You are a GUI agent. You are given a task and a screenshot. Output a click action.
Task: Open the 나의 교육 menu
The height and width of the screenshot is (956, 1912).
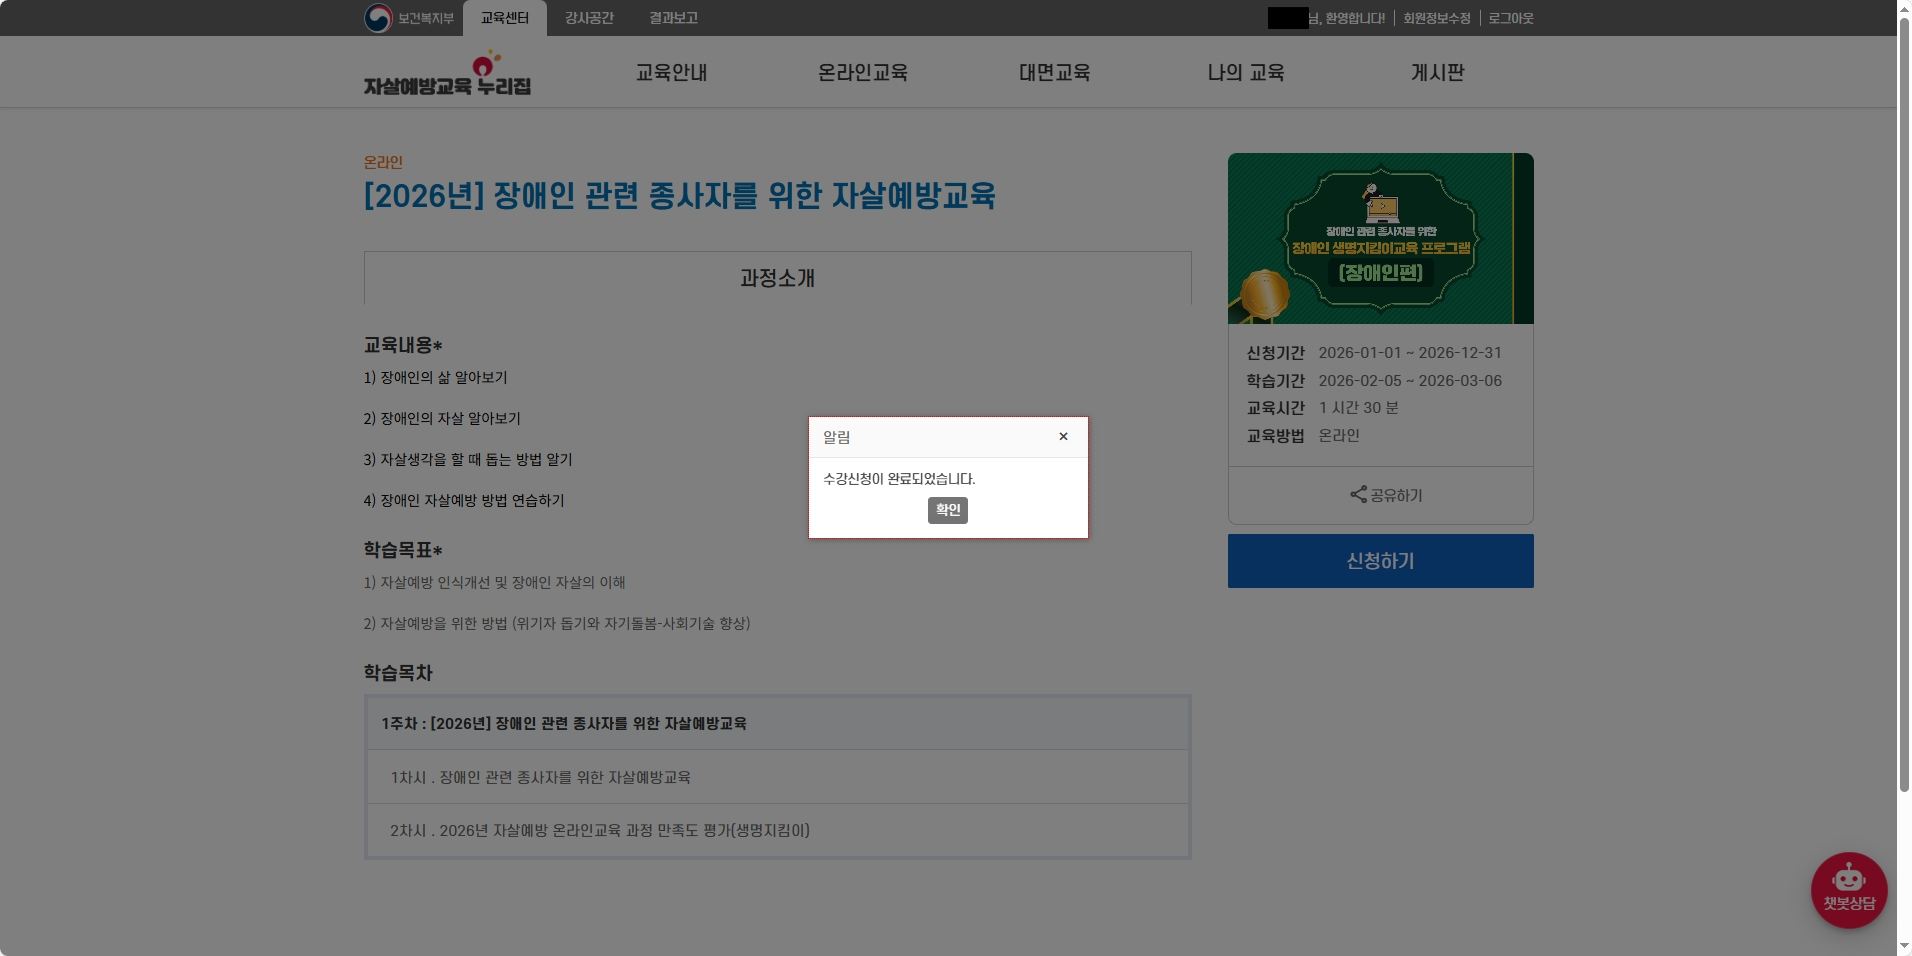[1245, 72]
